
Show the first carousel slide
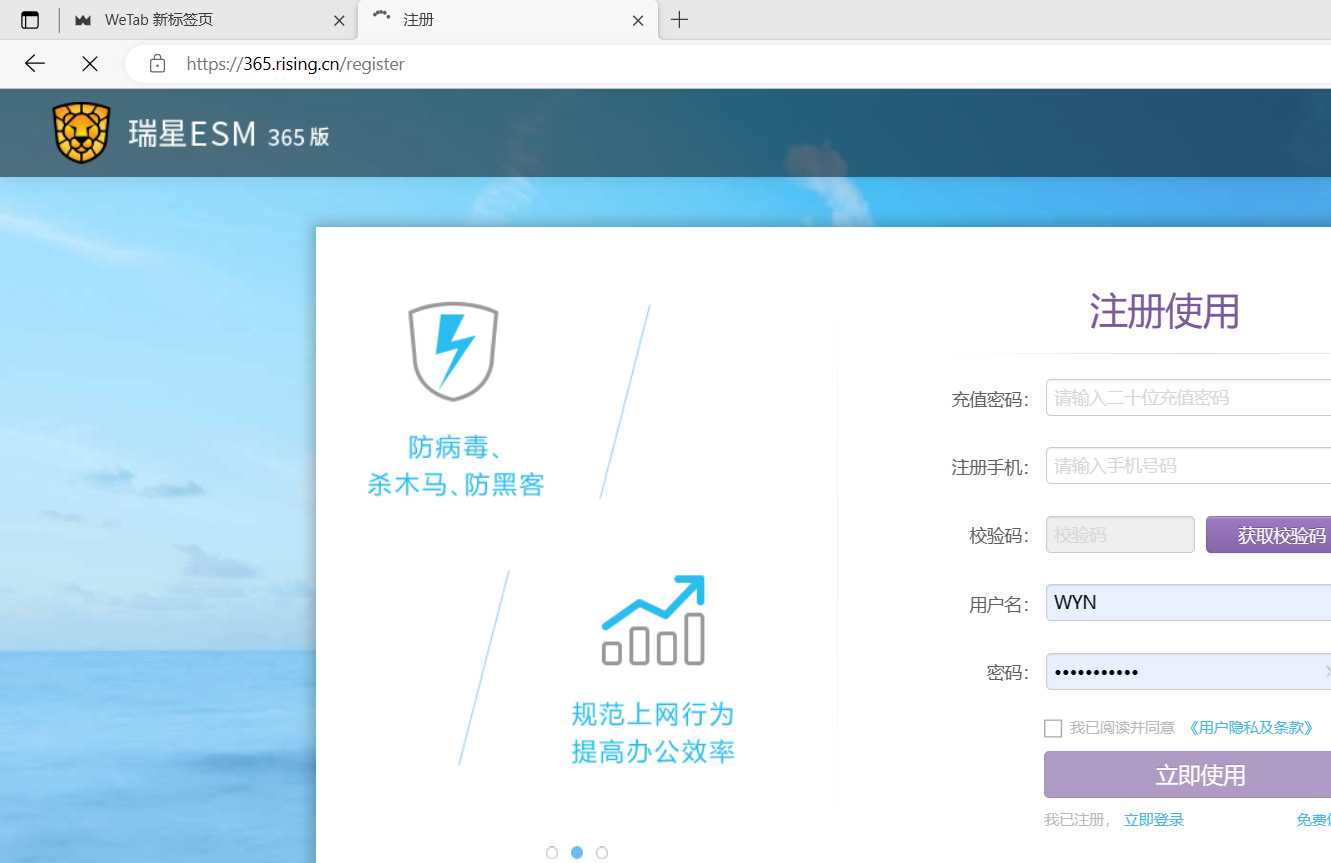(x=552, y=853)
